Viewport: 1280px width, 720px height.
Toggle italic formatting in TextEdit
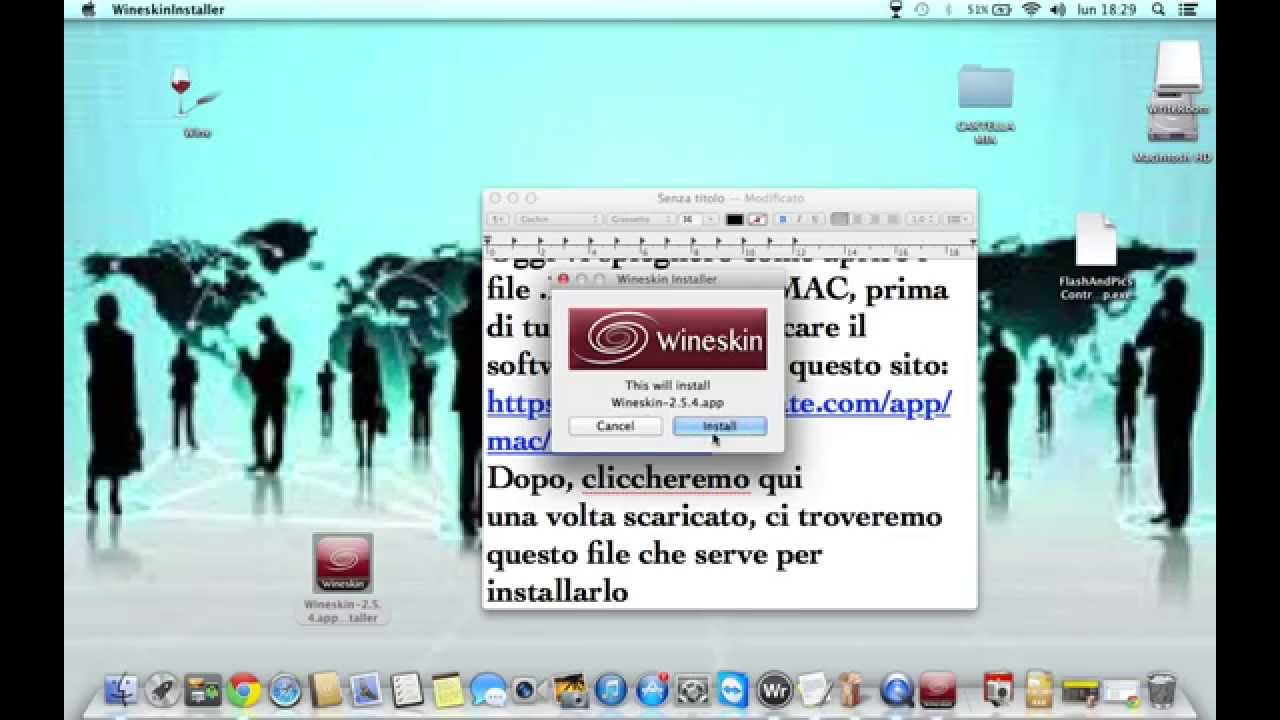pyautogui.click(x=799, y=219)
